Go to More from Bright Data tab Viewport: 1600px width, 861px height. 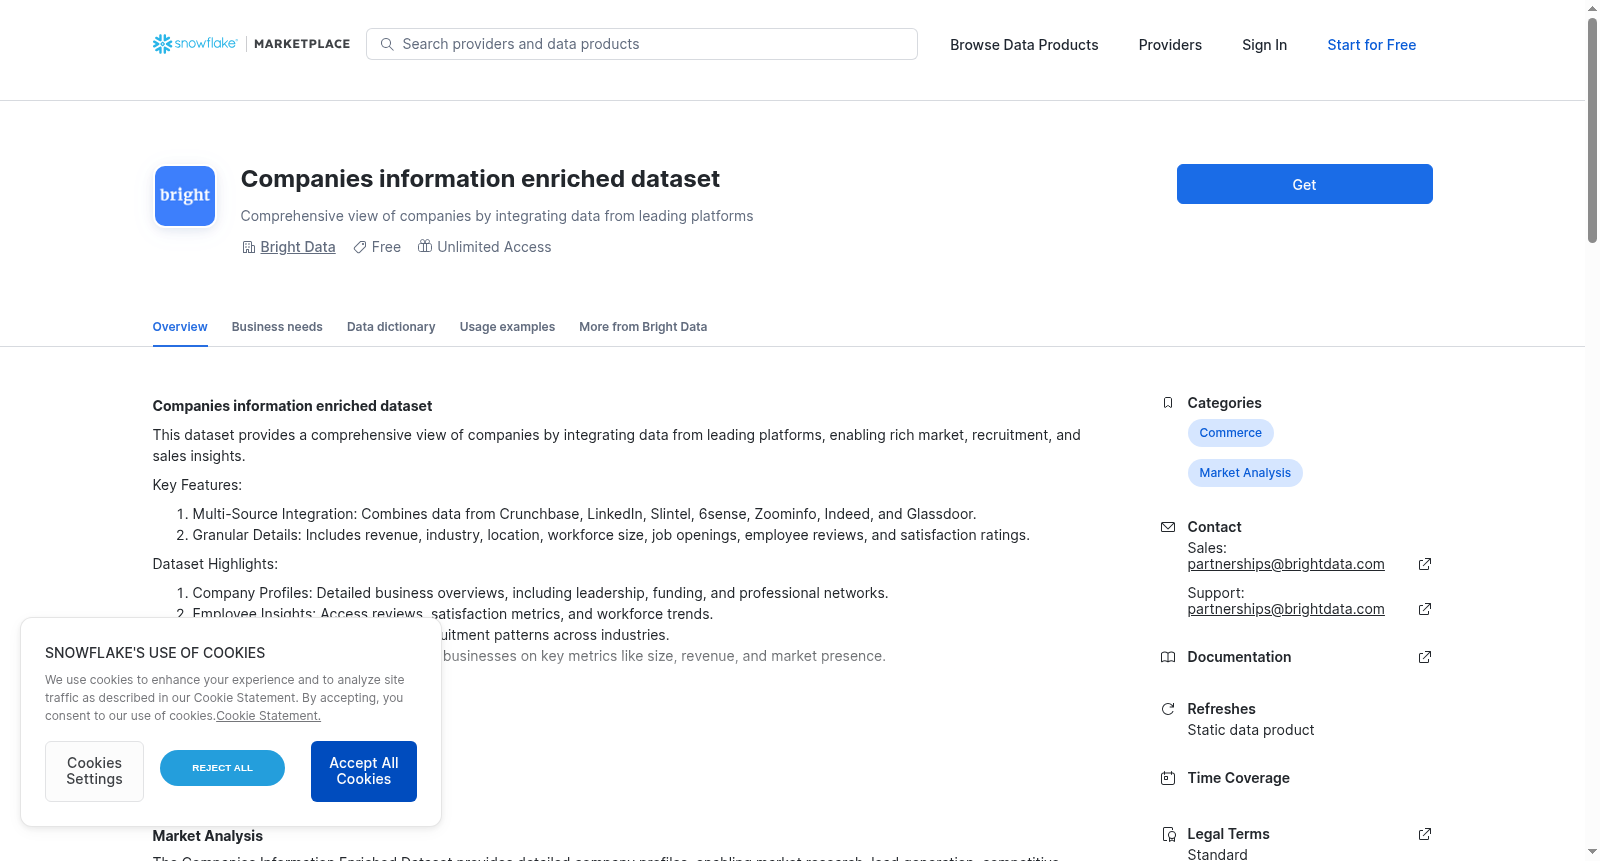[643, 327]
